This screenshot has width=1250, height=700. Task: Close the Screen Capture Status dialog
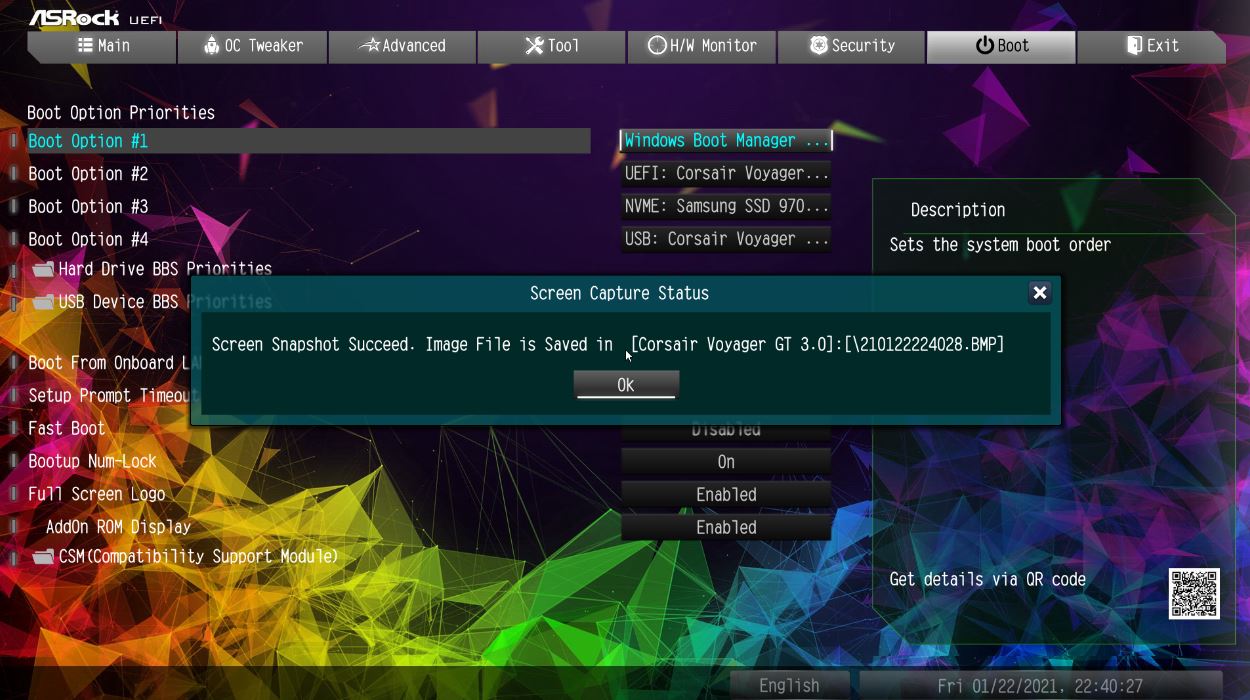click(x=1040, y=293)
